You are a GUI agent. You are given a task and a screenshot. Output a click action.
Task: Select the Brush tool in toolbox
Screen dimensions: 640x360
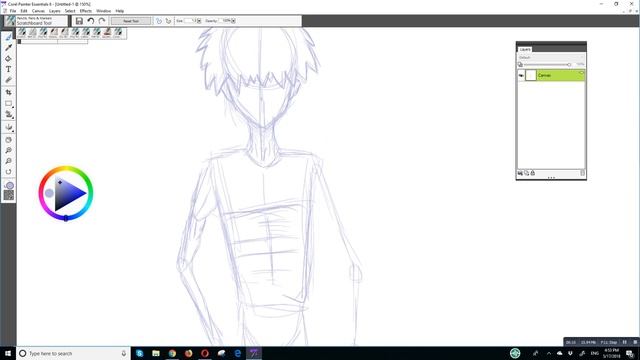(x=9, y=37)
